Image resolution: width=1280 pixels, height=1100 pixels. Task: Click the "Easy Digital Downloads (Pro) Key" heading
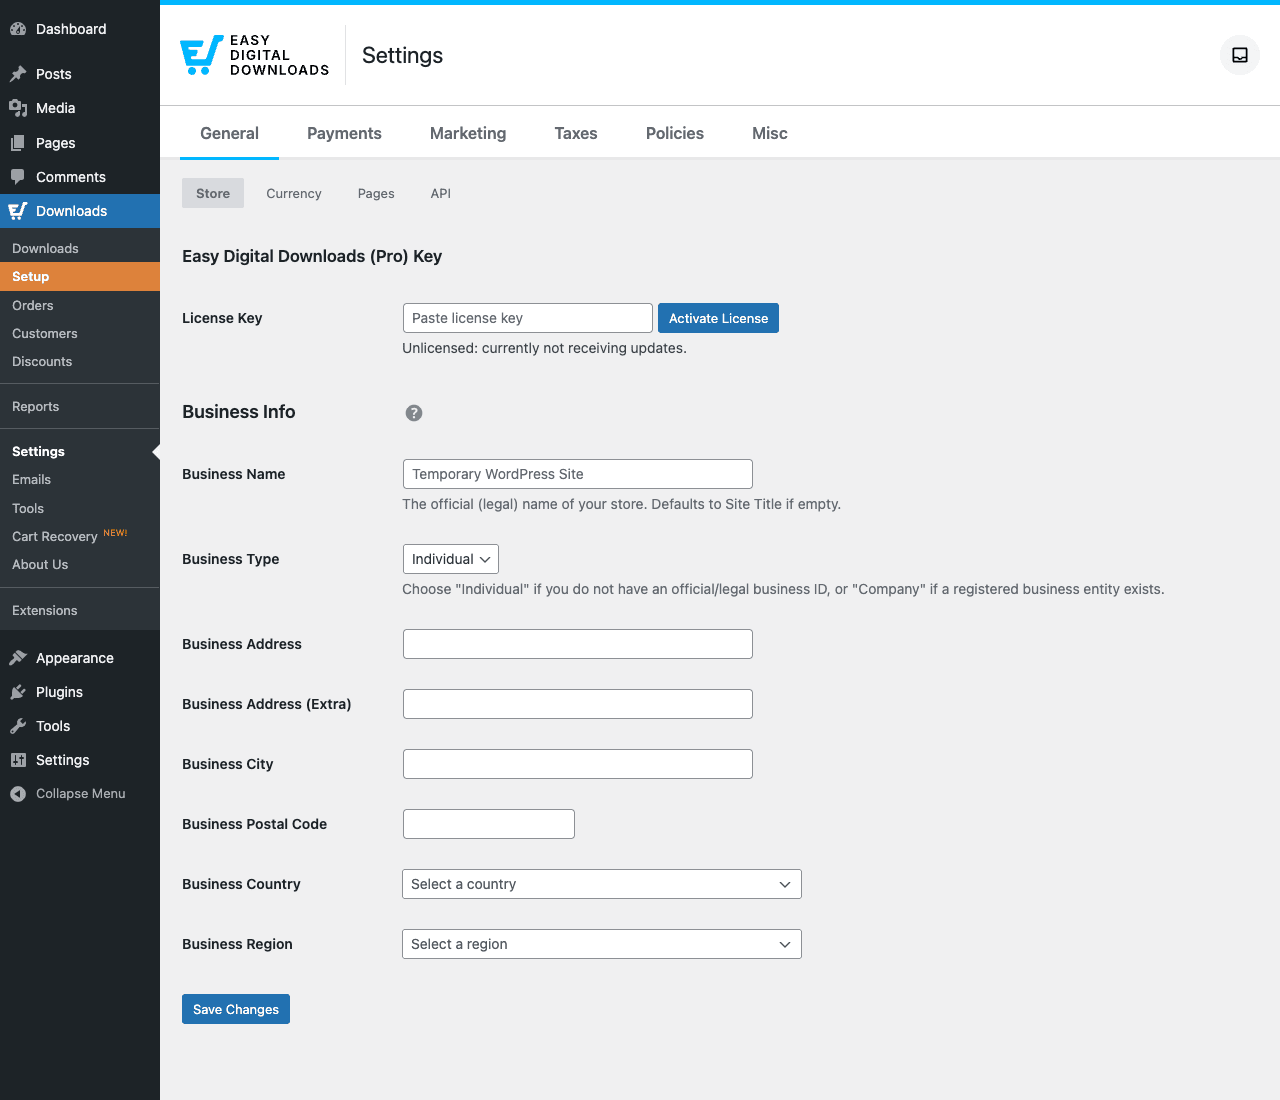point(312,256)
